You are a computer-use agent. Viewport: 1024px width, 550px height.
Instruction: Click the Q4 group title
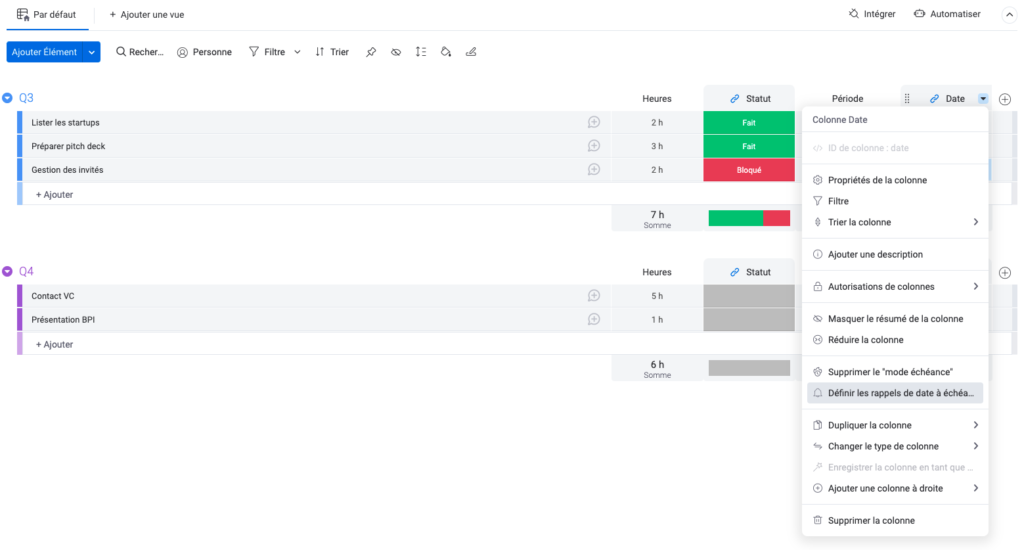pos(26,271)
